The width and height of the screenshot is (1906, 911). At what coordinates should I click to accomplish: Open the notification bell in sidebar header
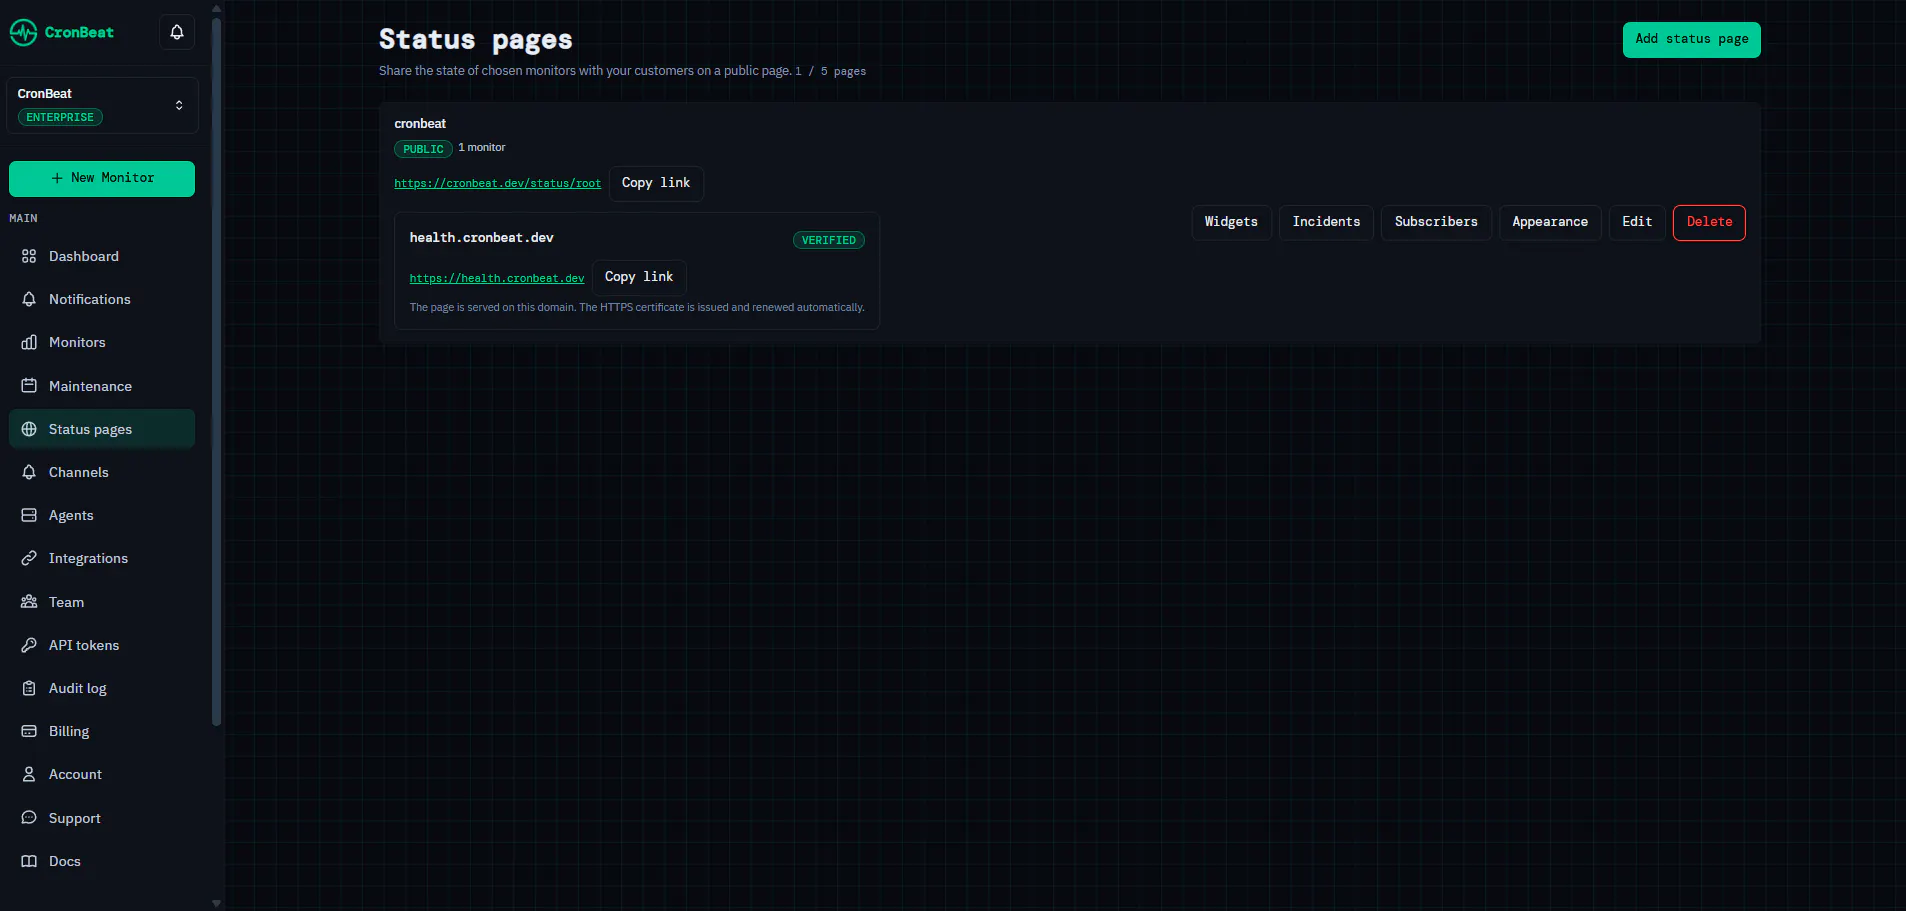click(x=177, y=32)
